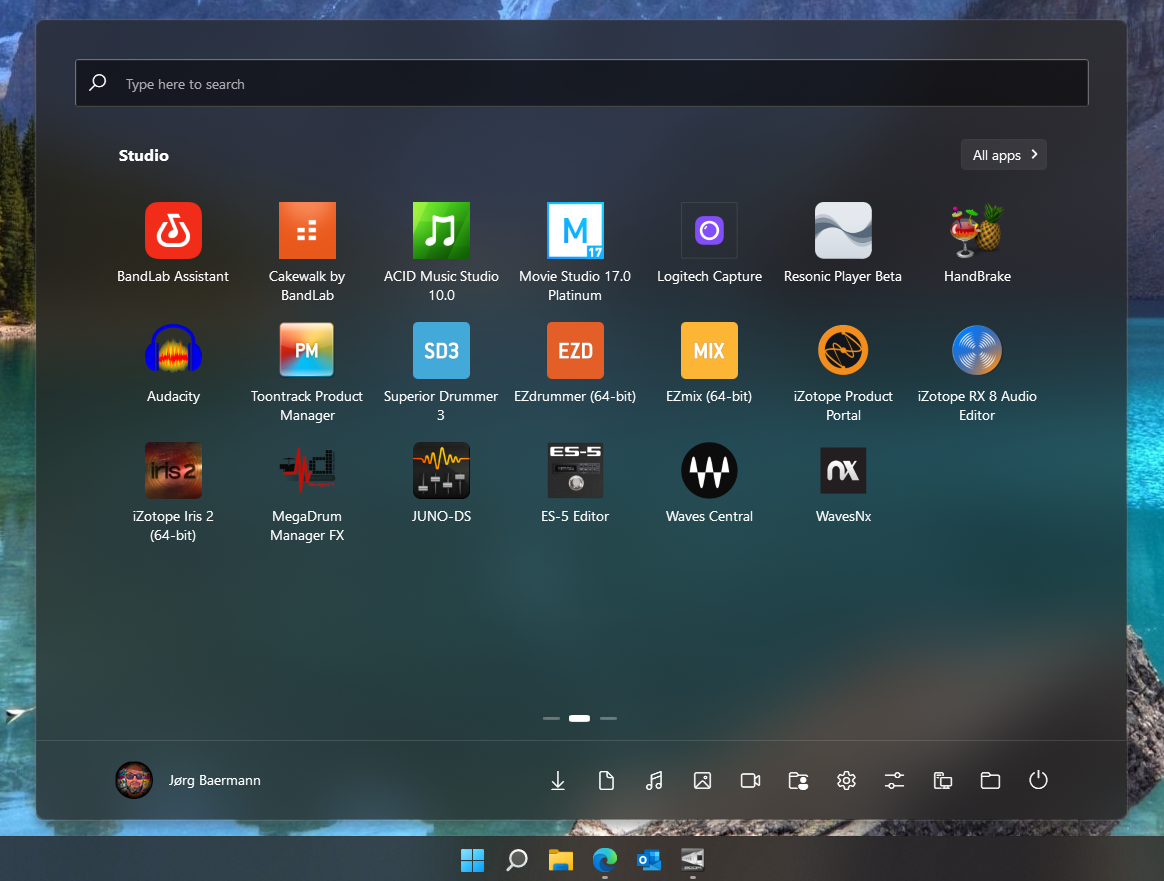
Task: Open iZotope Product Portal
Action: [x=843, y=350]
